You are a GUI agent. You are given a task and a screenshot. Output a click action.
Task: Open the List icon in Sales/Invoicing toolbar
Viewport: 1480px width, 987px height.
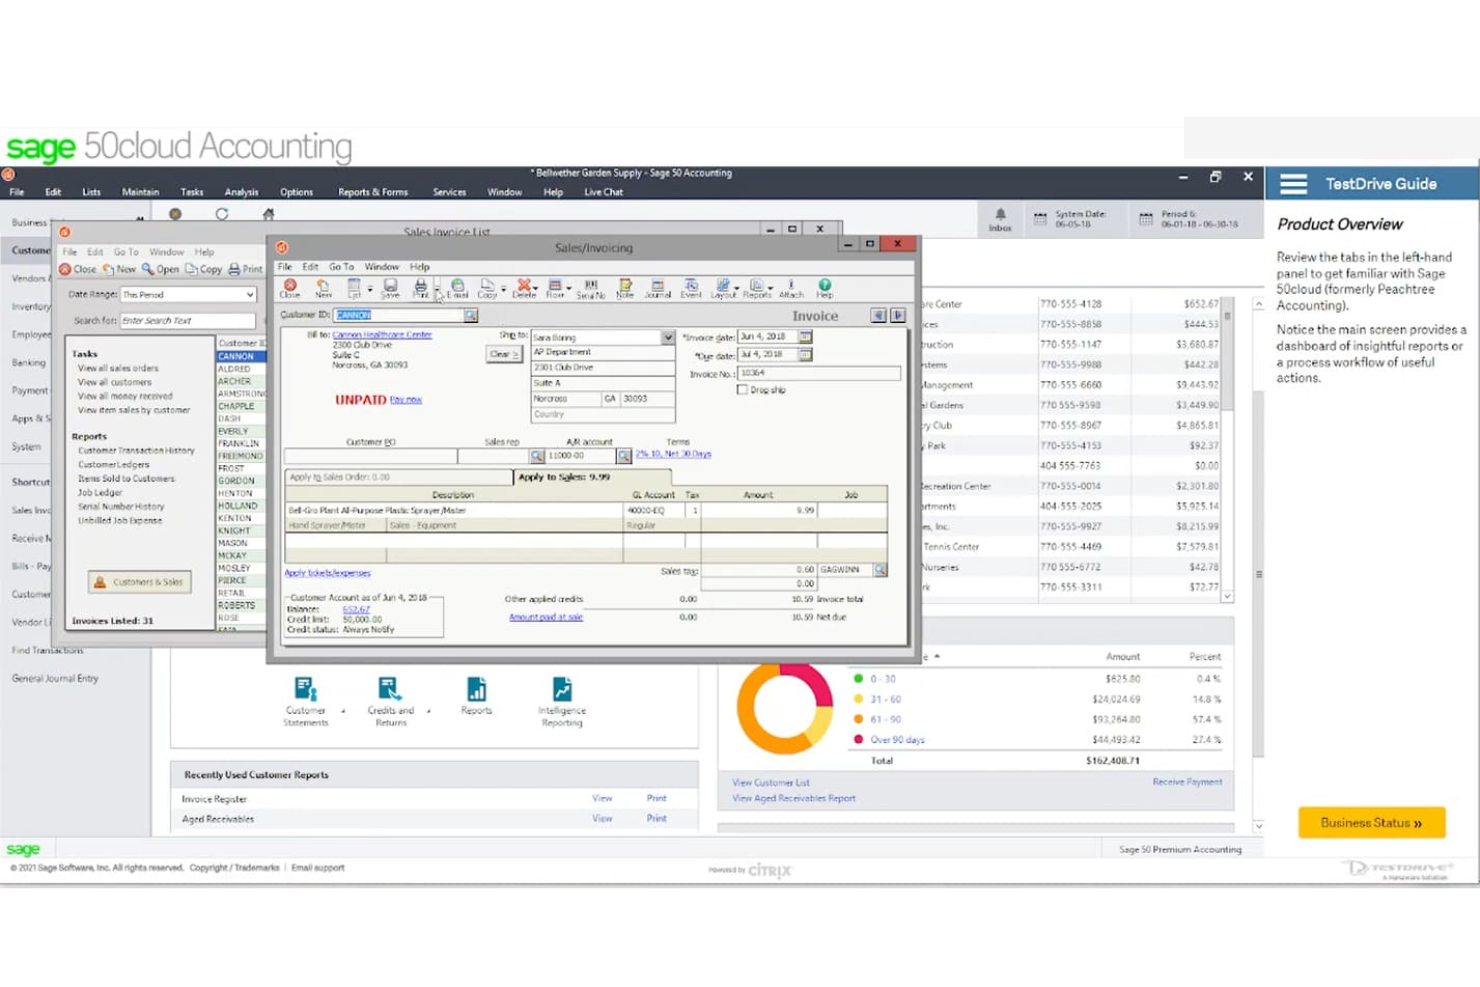(x=353, y=289)
